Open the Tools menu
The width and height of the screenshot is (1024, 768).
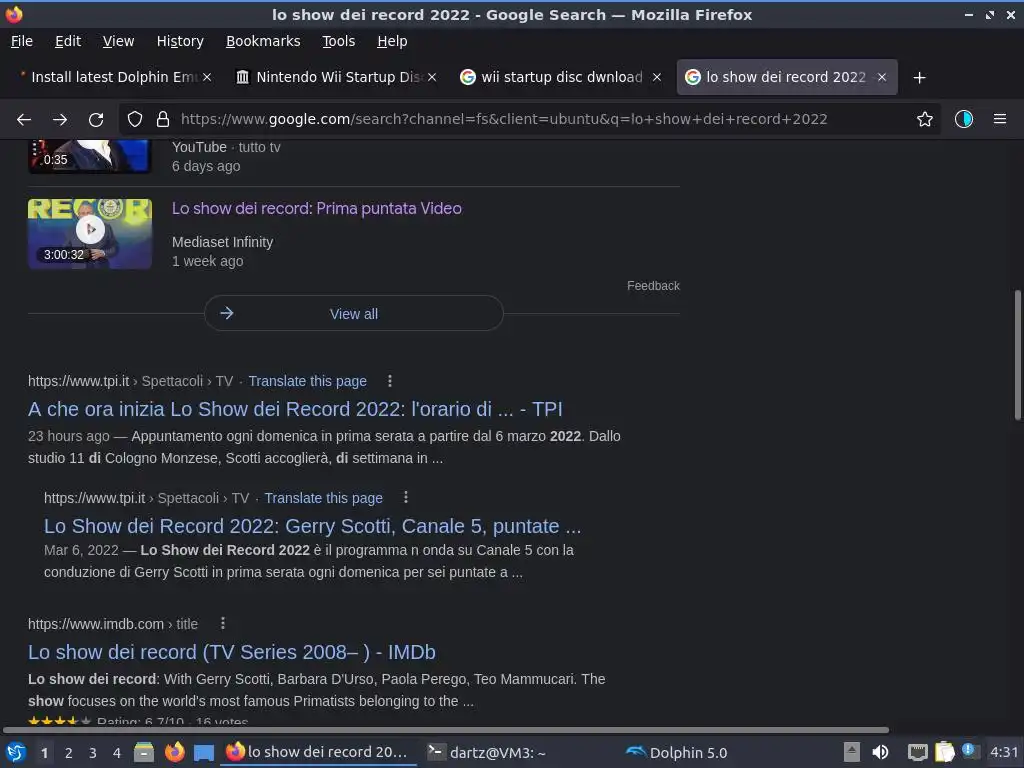click(x=338, y=41)
